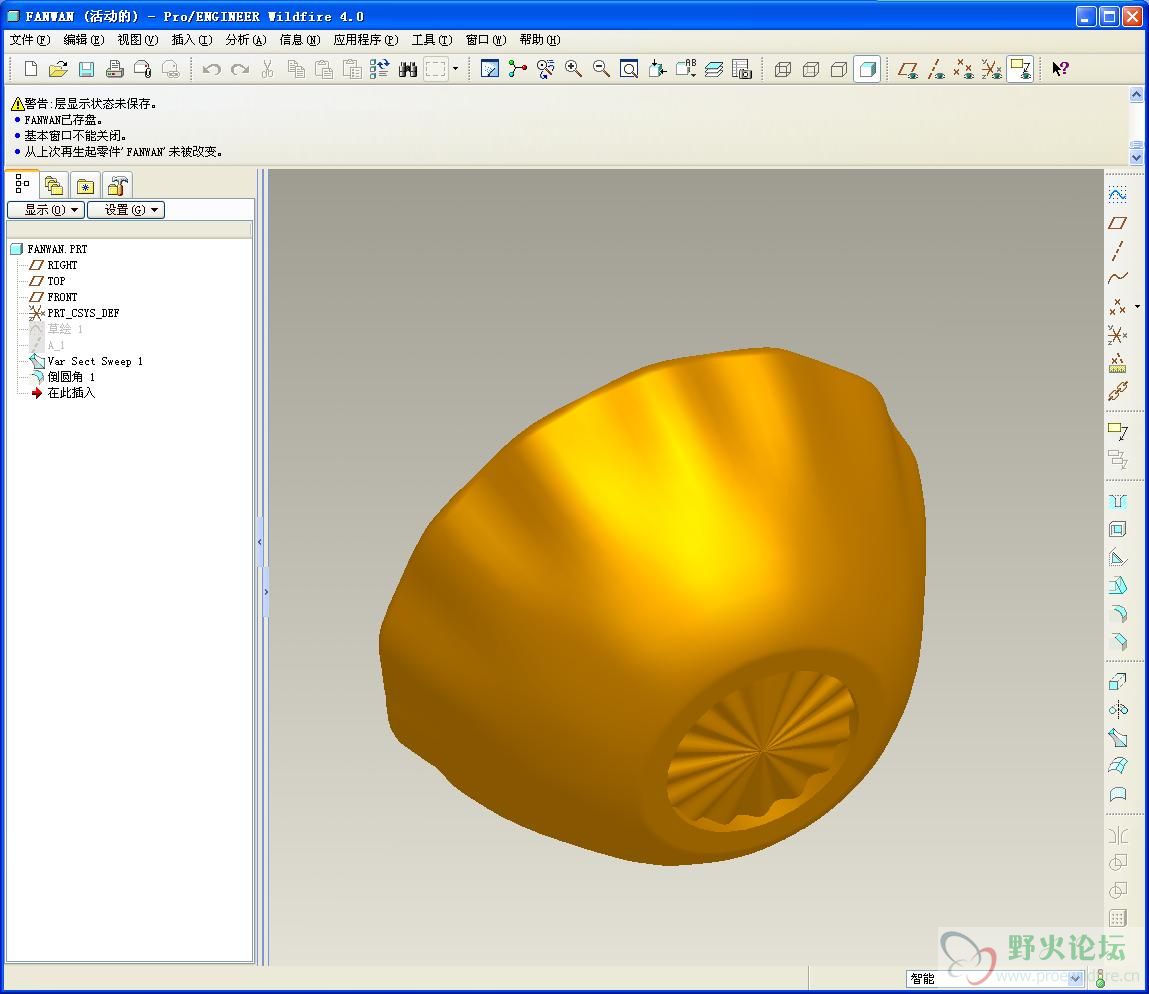
Task: Switch to the Folder Browser navigator tab
Action: 53,185
